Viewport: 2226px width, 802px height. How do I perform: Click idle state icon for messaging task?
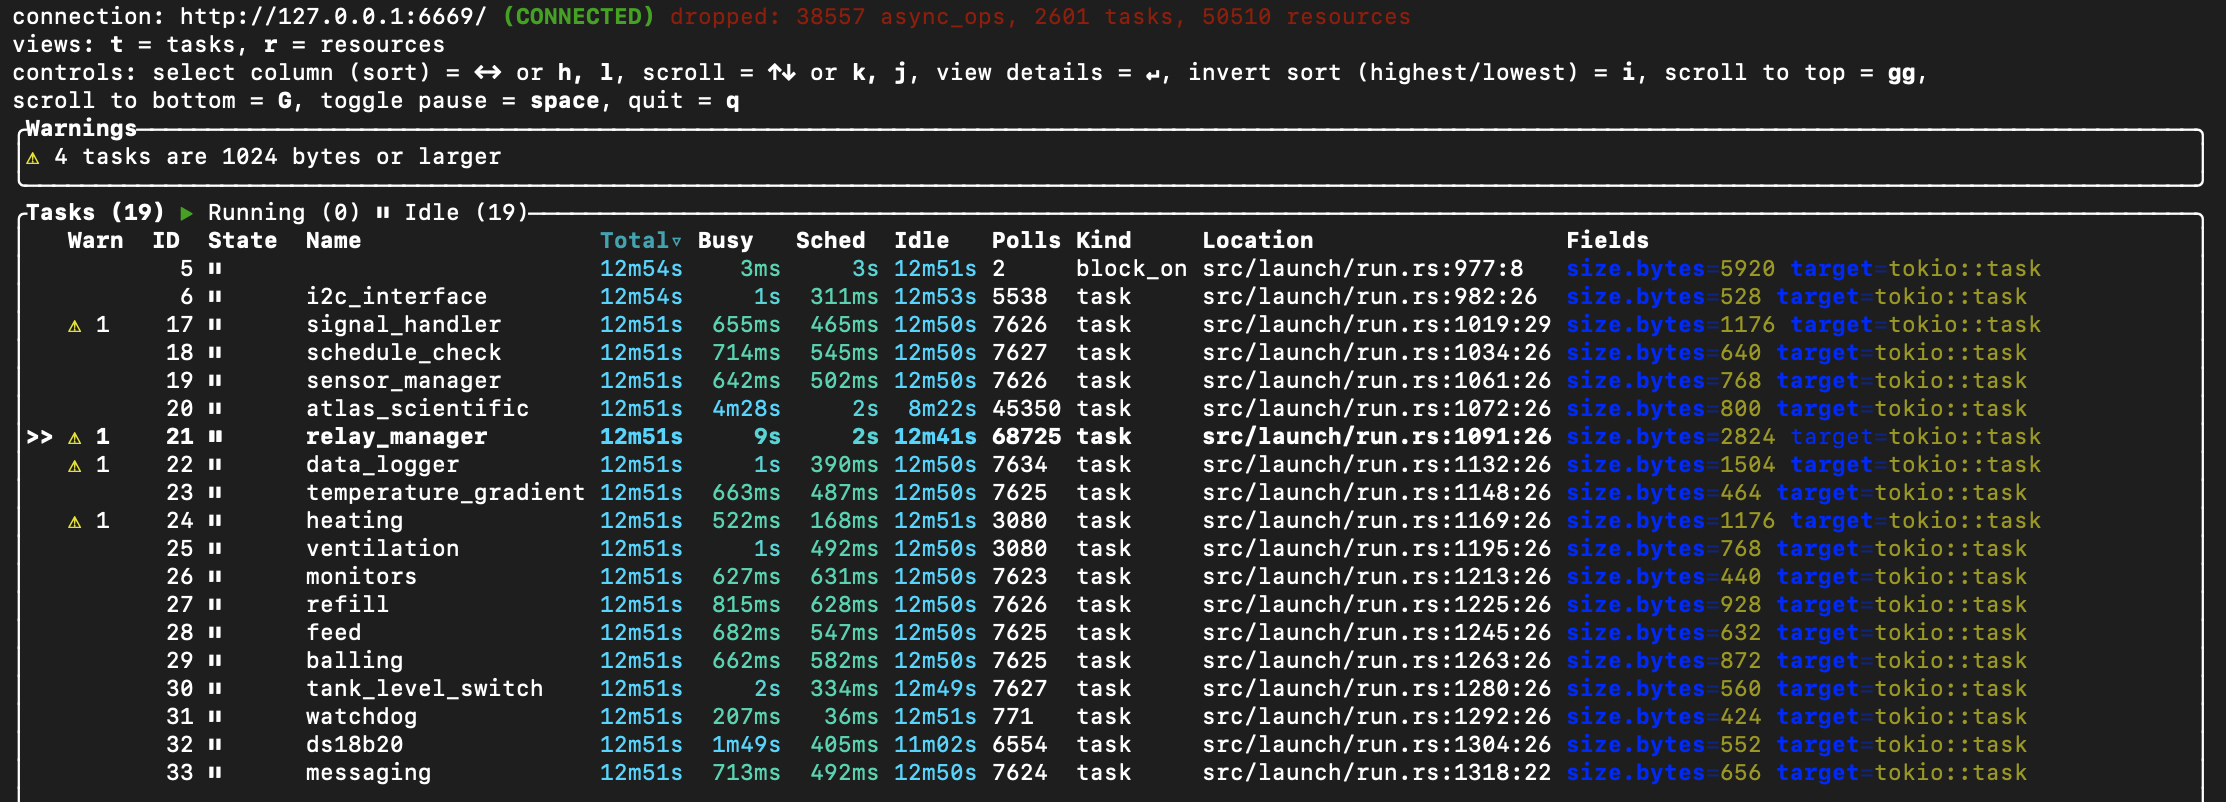click(x=215, y=773)
